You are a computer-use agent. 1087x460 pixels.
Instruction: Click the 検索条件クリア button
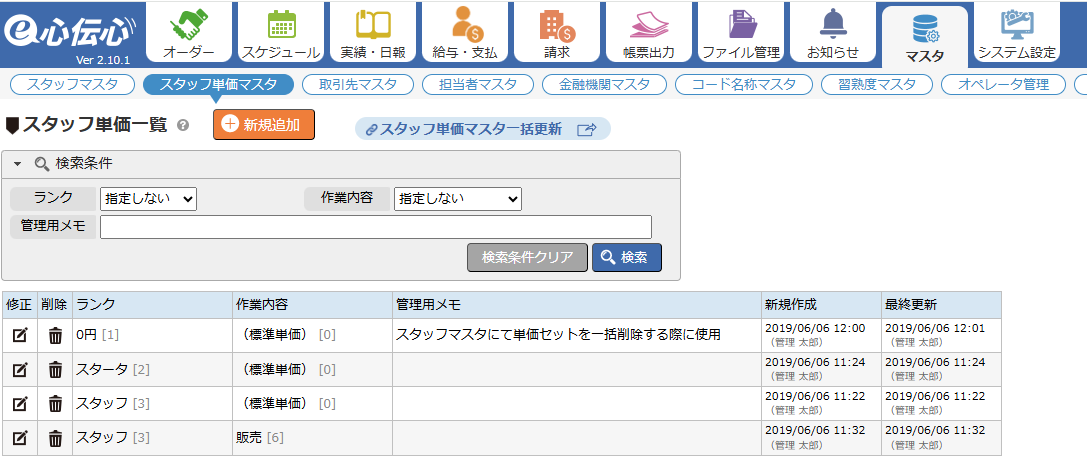528,258
